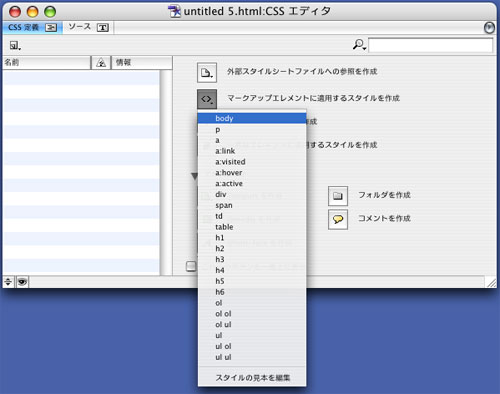Click the CSS list vertical scrollbar
The height and width of the screenshot is (394, 500).
click(166, 172)
